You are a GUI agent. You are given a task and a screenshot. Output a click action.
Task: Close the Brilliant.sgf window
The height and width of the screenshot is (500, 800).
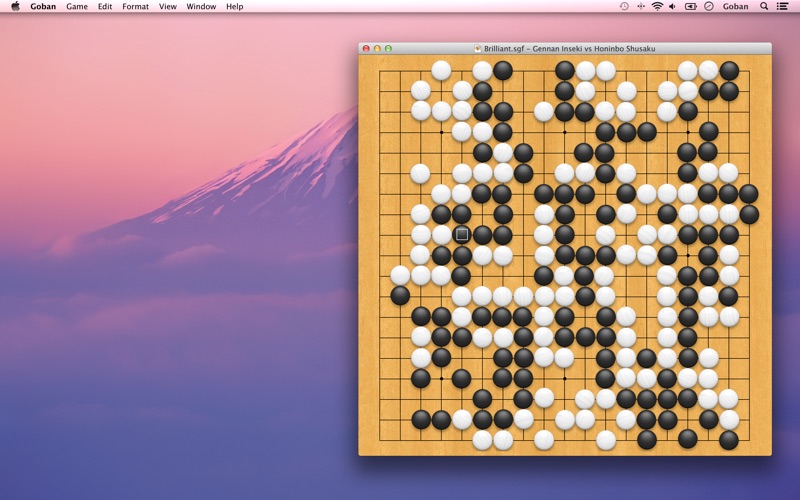[366, 48]
